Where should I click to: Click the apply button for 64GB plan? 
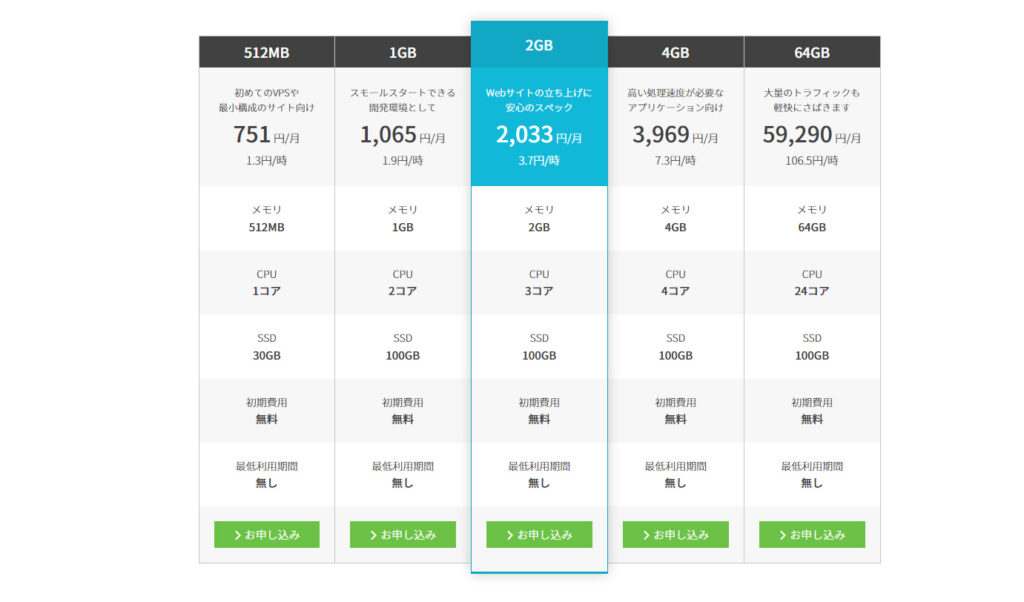[x=812, y=534]
